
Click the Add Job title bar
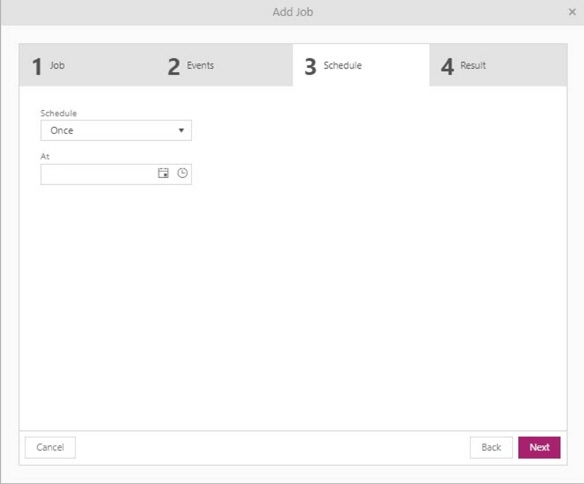[293, 12]
